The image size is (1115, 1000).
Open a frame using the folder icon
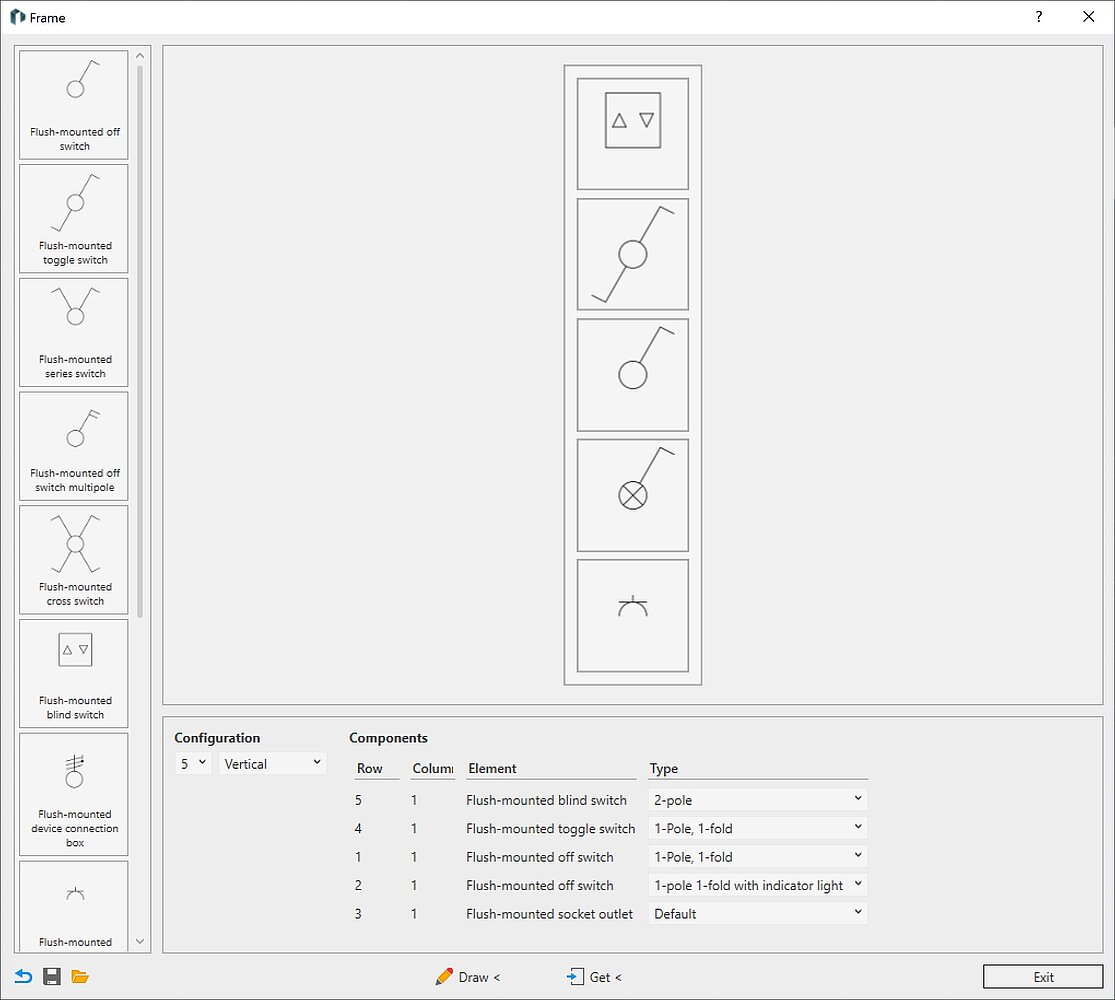[81, 977]
